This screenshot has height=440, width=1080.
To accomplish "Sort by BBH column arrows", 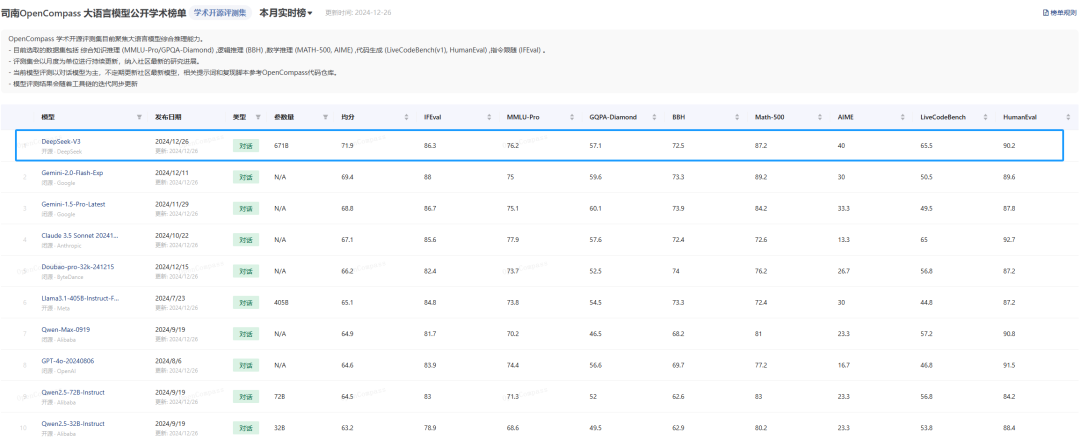I will [737, 117].
